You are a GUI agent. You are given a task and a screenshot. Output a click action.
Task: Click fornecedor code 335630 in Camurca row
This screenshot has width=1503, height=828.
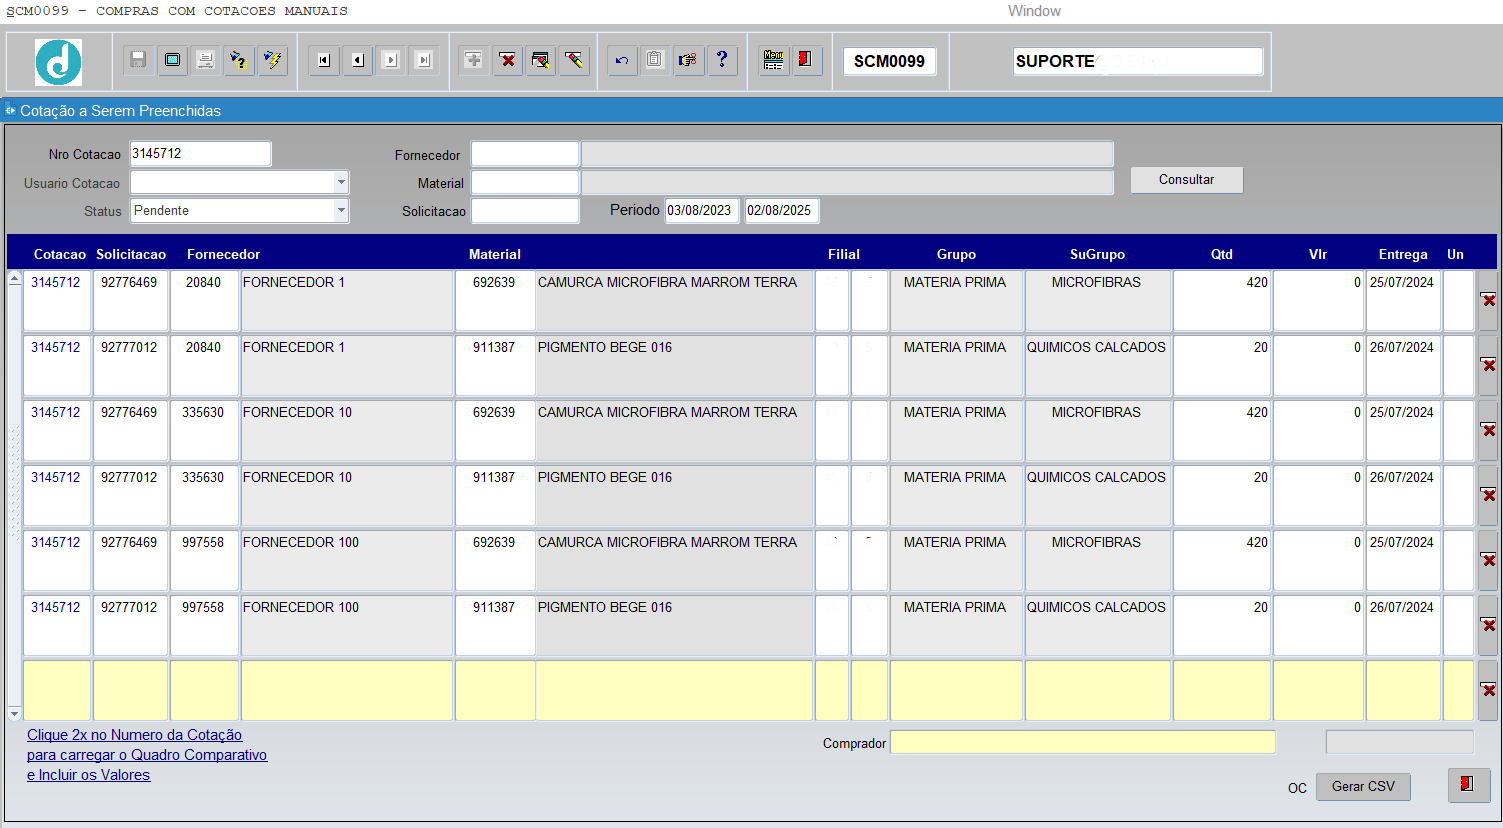(x=204, y=430)
